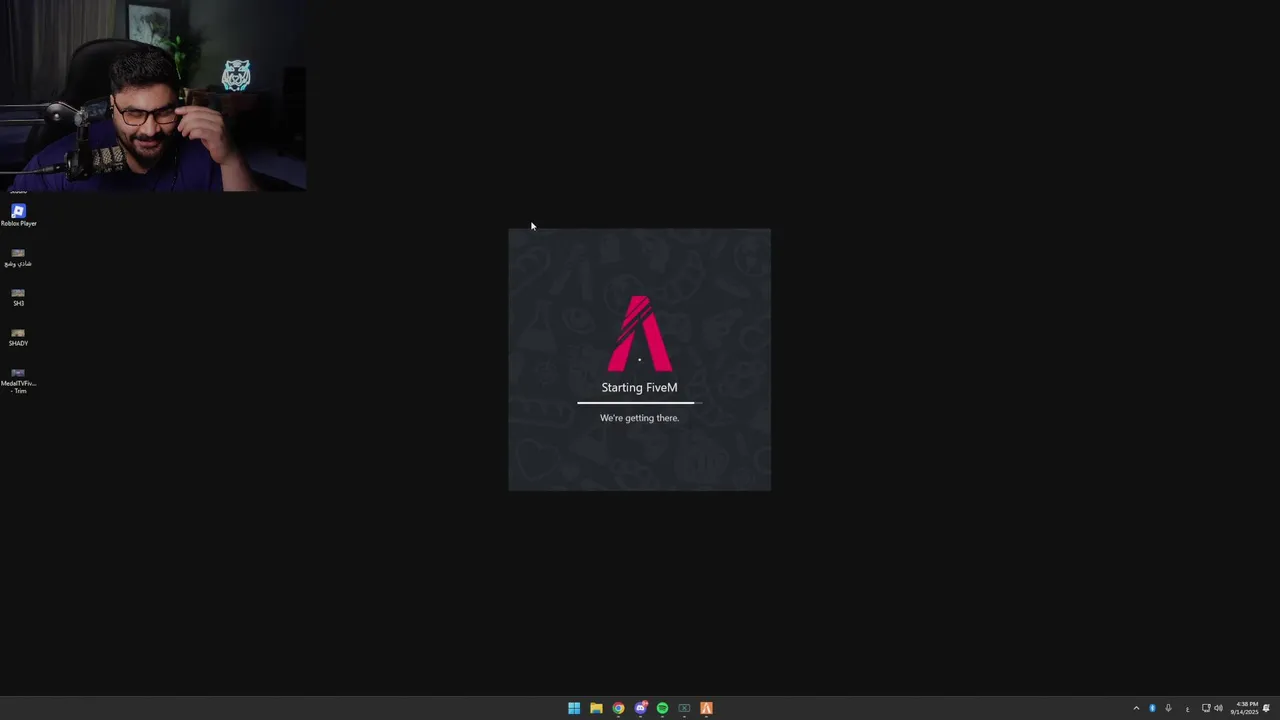Open Spotify from the taskbar

[x=662, y=708]
